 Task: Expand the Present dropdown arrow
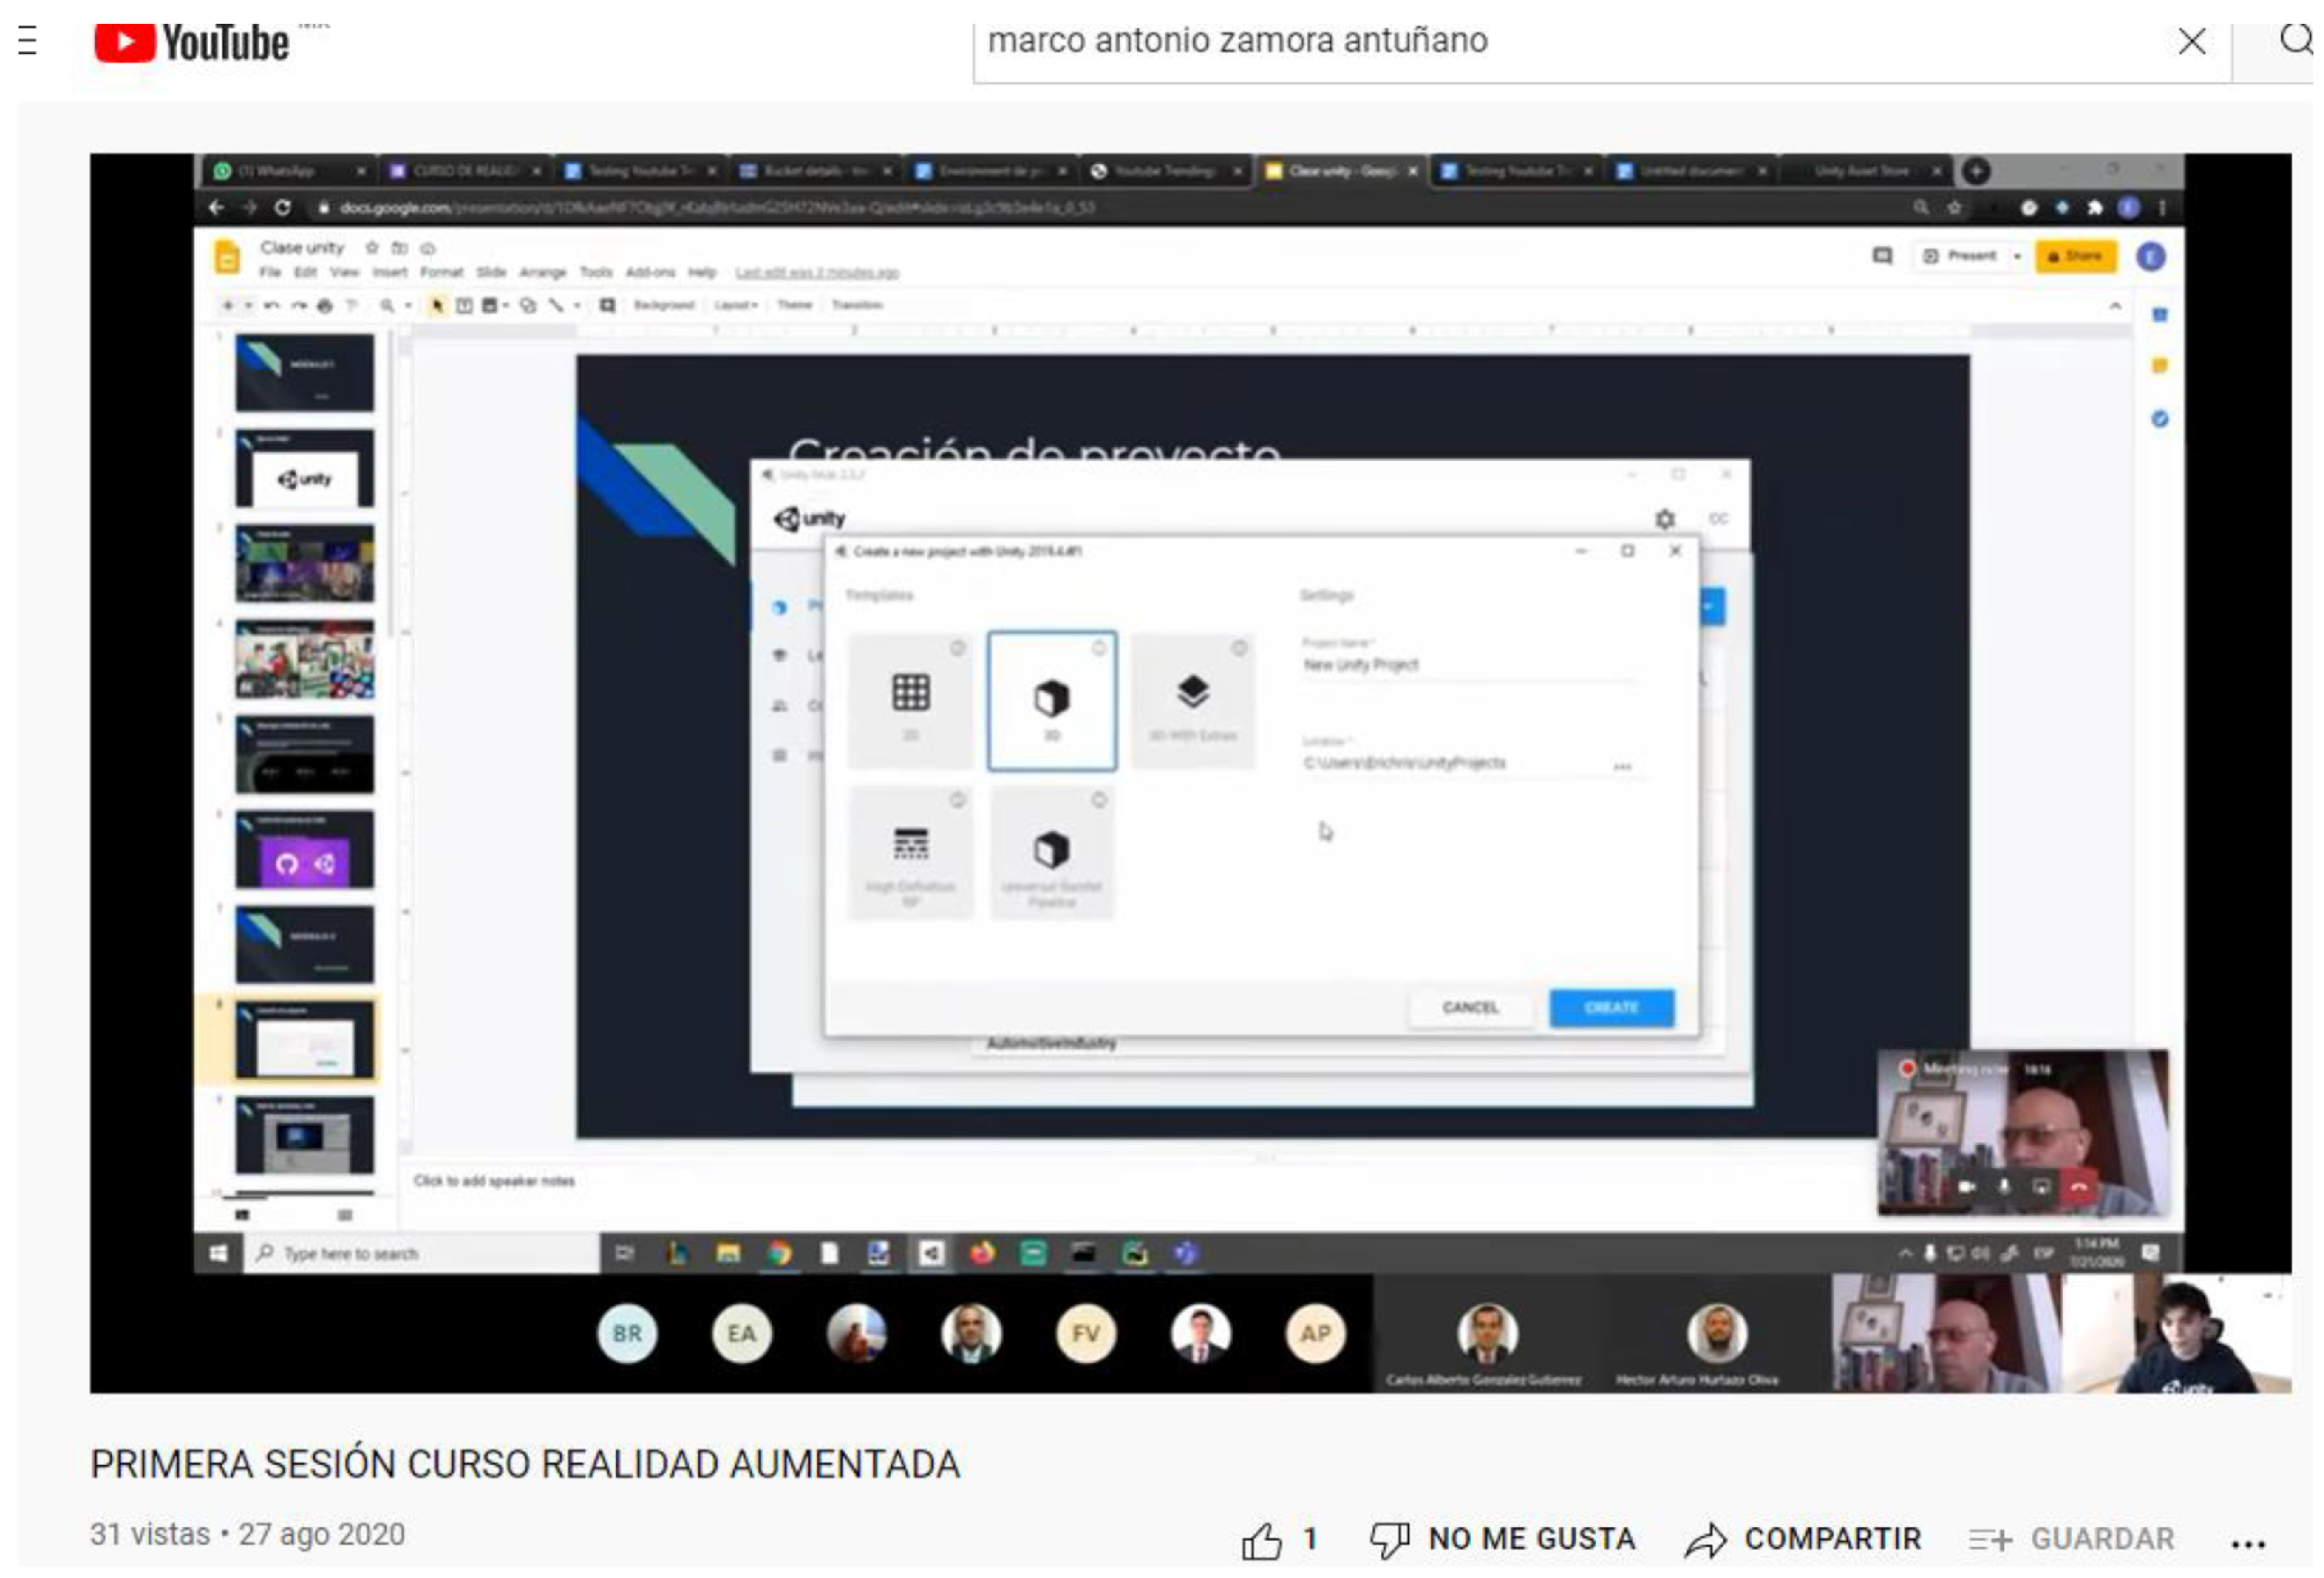tap(2017, 257)
